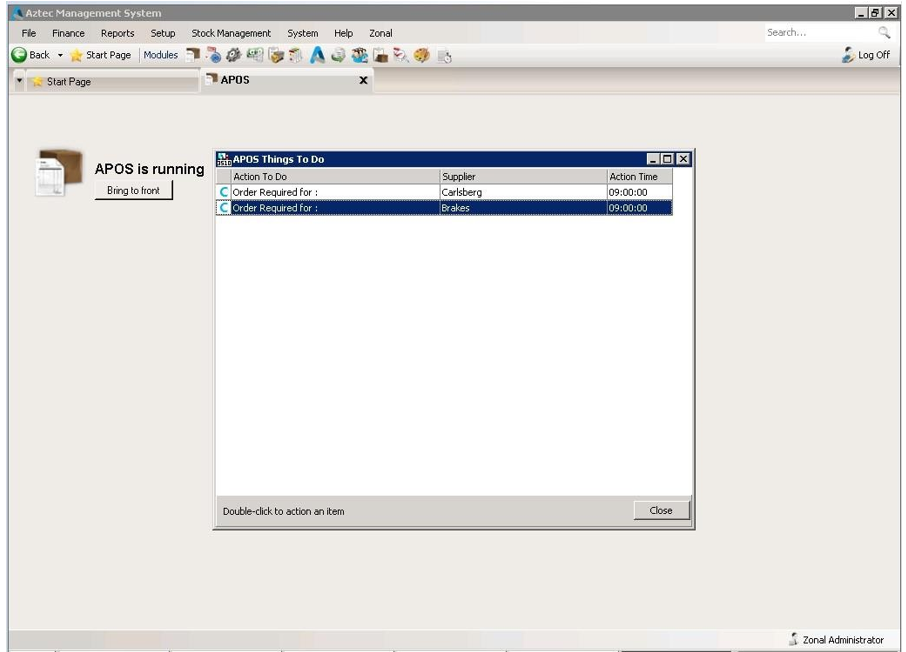The width and height of the screenshot is (906, 652).
Task: Click the gear module icon in toolbar
Action: 234,55
